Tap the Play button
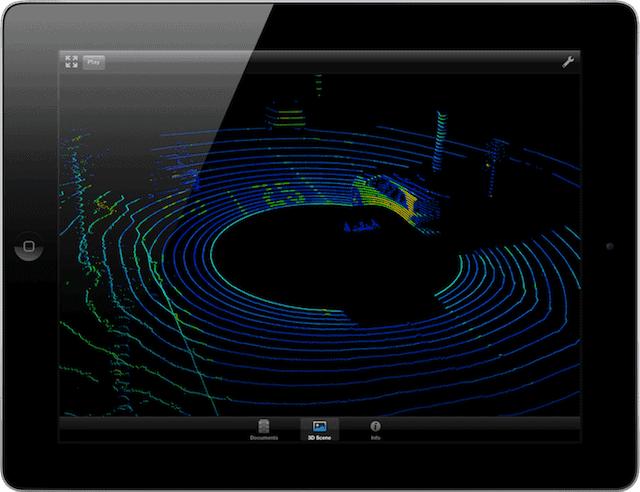640x492 pixels. pyautogui.click(x=94, y=62)
